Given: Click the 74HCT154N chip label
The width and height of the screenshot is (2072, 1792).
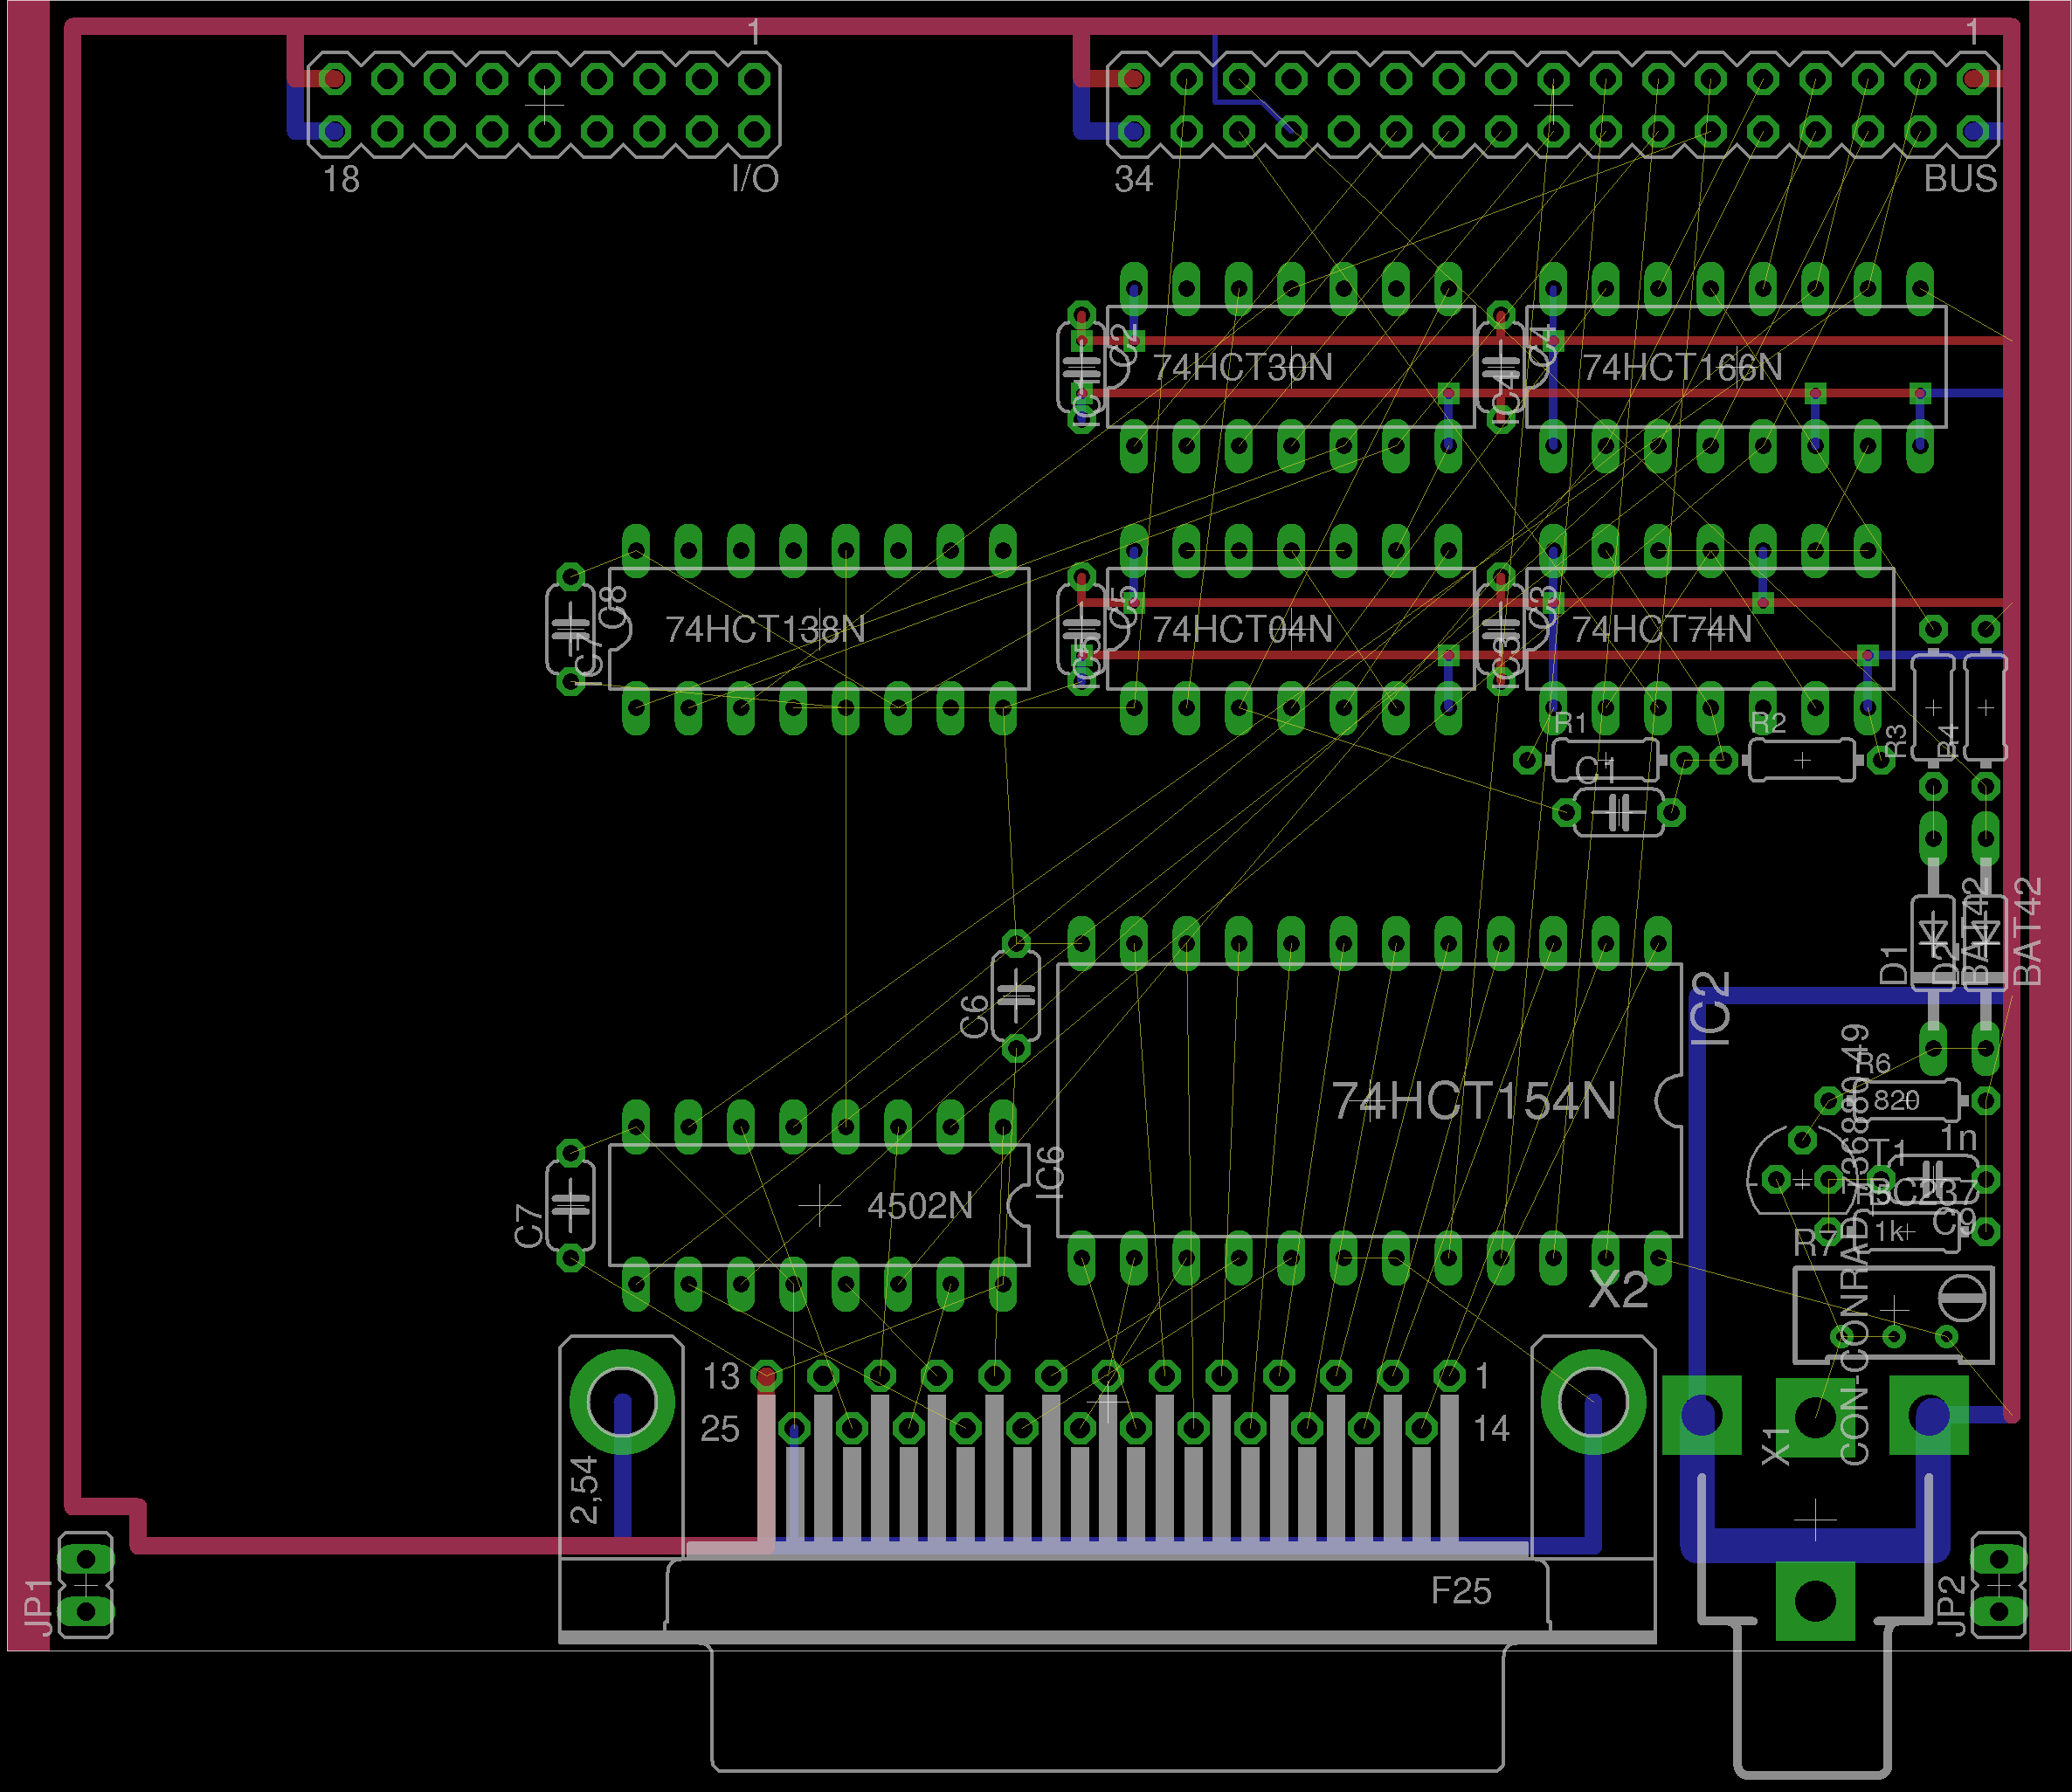Looking at the screenshot, I should pyautogui.click(x=1473, y=1101).
